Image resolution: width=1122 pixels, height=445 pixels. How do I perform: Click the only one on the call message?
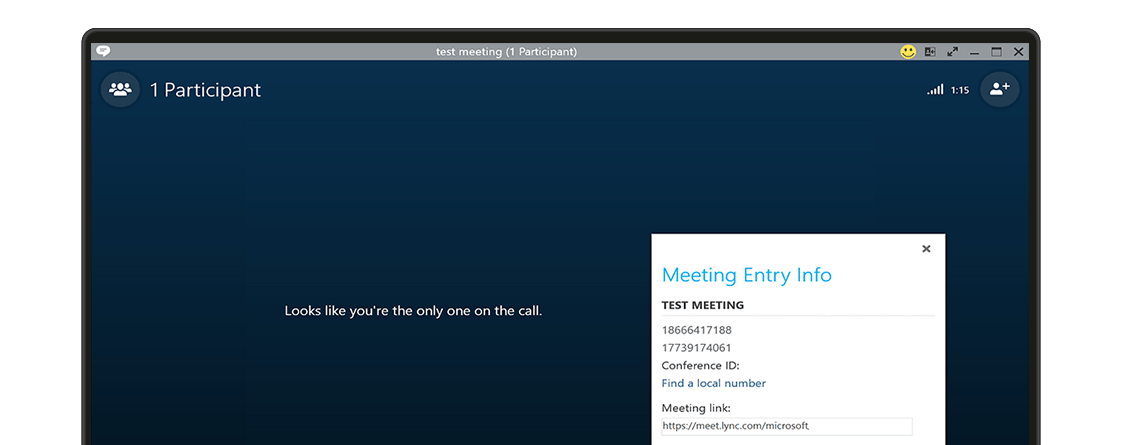click(x=413, y=311)
